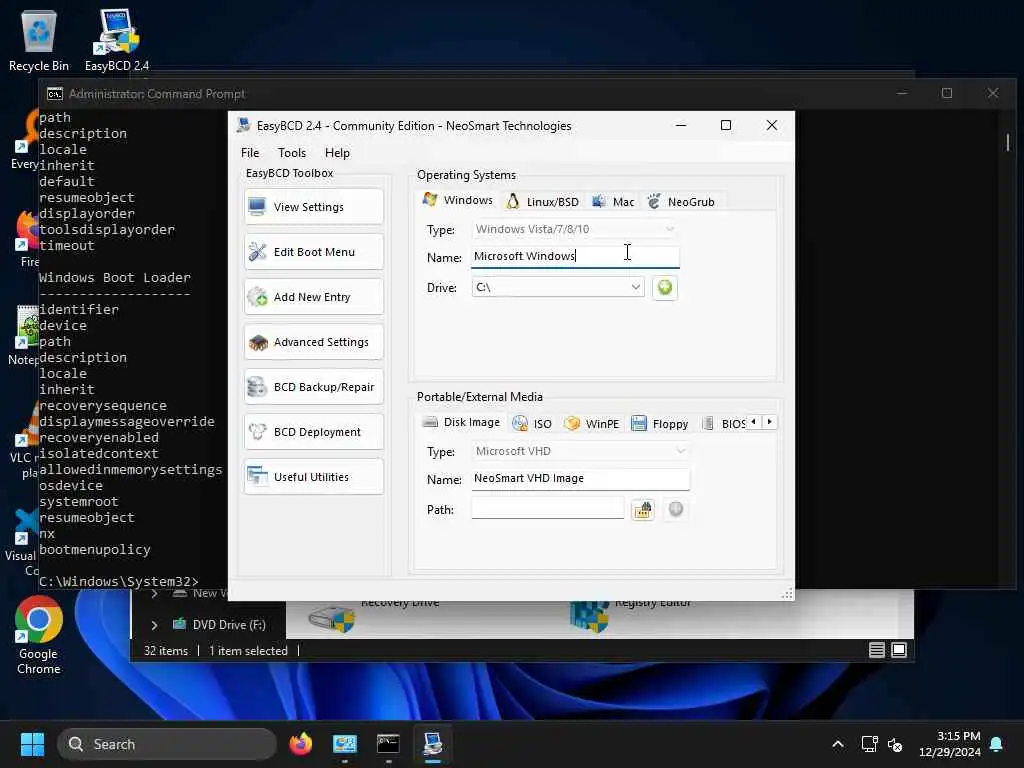Open Firefox from the taskbar
1024x768 pixels.
[x=301, y=744]
